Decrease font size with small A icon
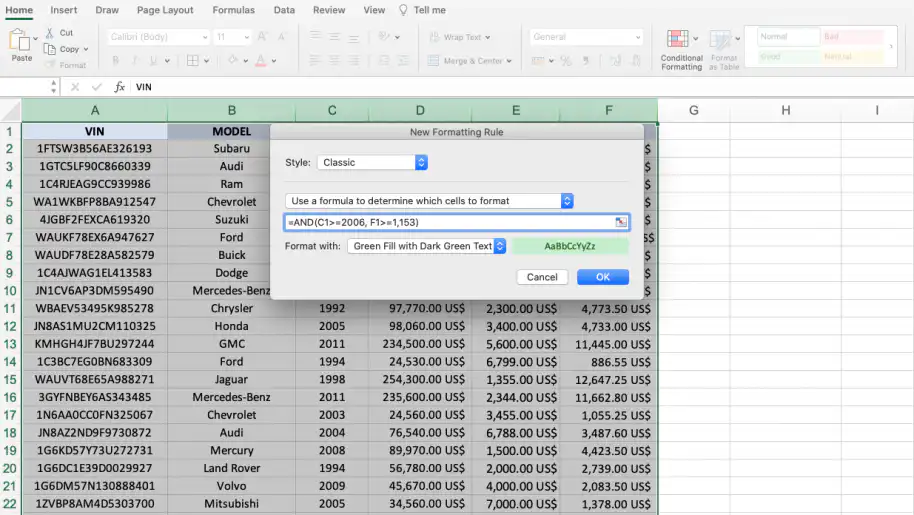 pos(282,37)
